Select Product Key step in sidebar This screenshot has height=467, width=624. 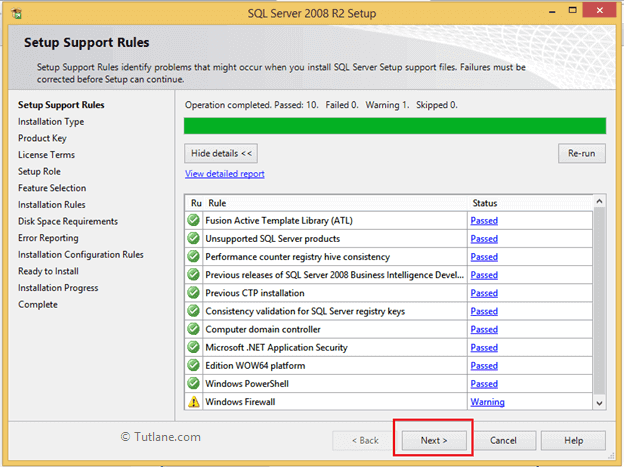tap(42, 138)
